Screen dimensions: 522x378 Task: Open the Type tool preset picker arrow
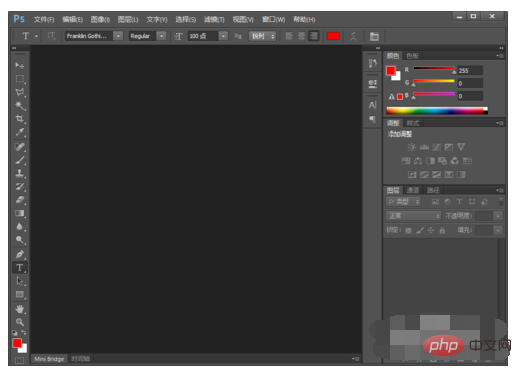point(36,36)
